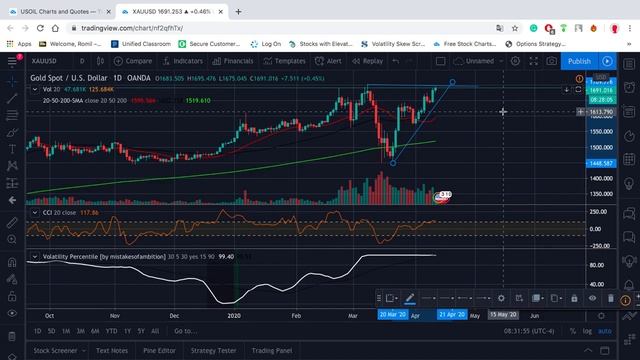Select the 5D date range

[x=51, y=331]
